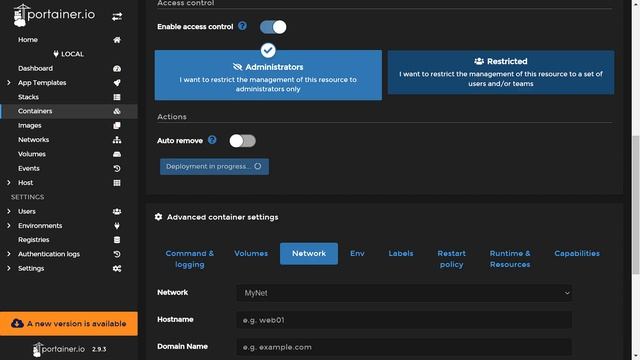
Task: Click the cloud download icon in update banner
Action: (17, 323)
